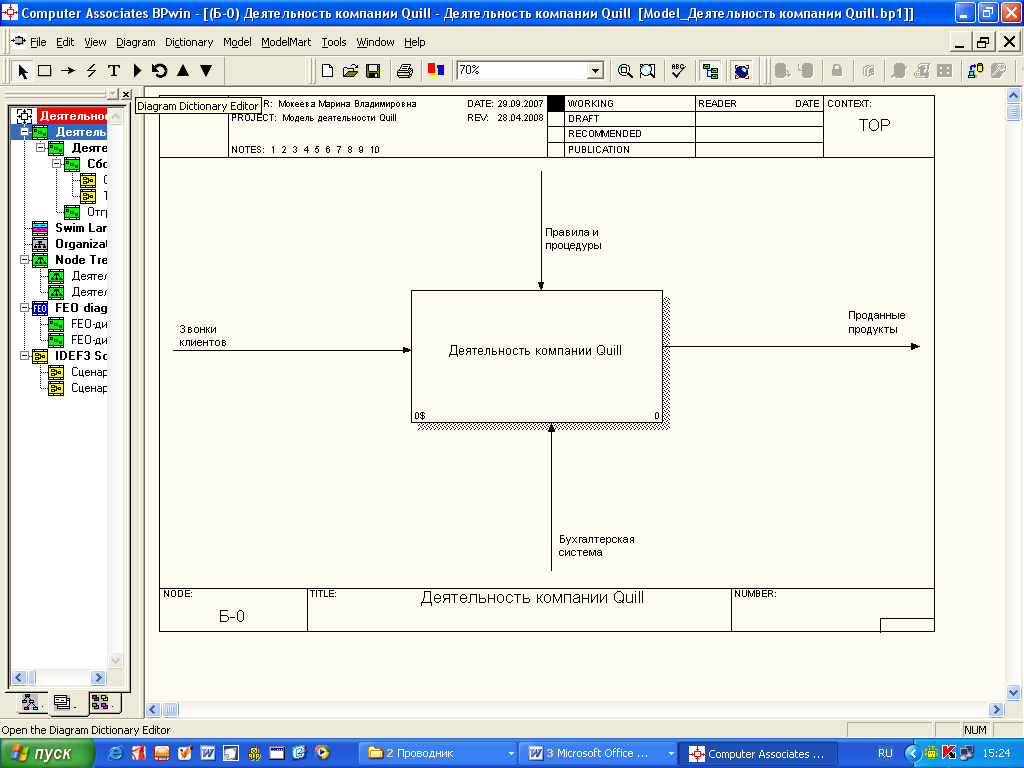Open the Dictionary menu
The width and height of the screenshot is (1024, 768).
[189, 42]
